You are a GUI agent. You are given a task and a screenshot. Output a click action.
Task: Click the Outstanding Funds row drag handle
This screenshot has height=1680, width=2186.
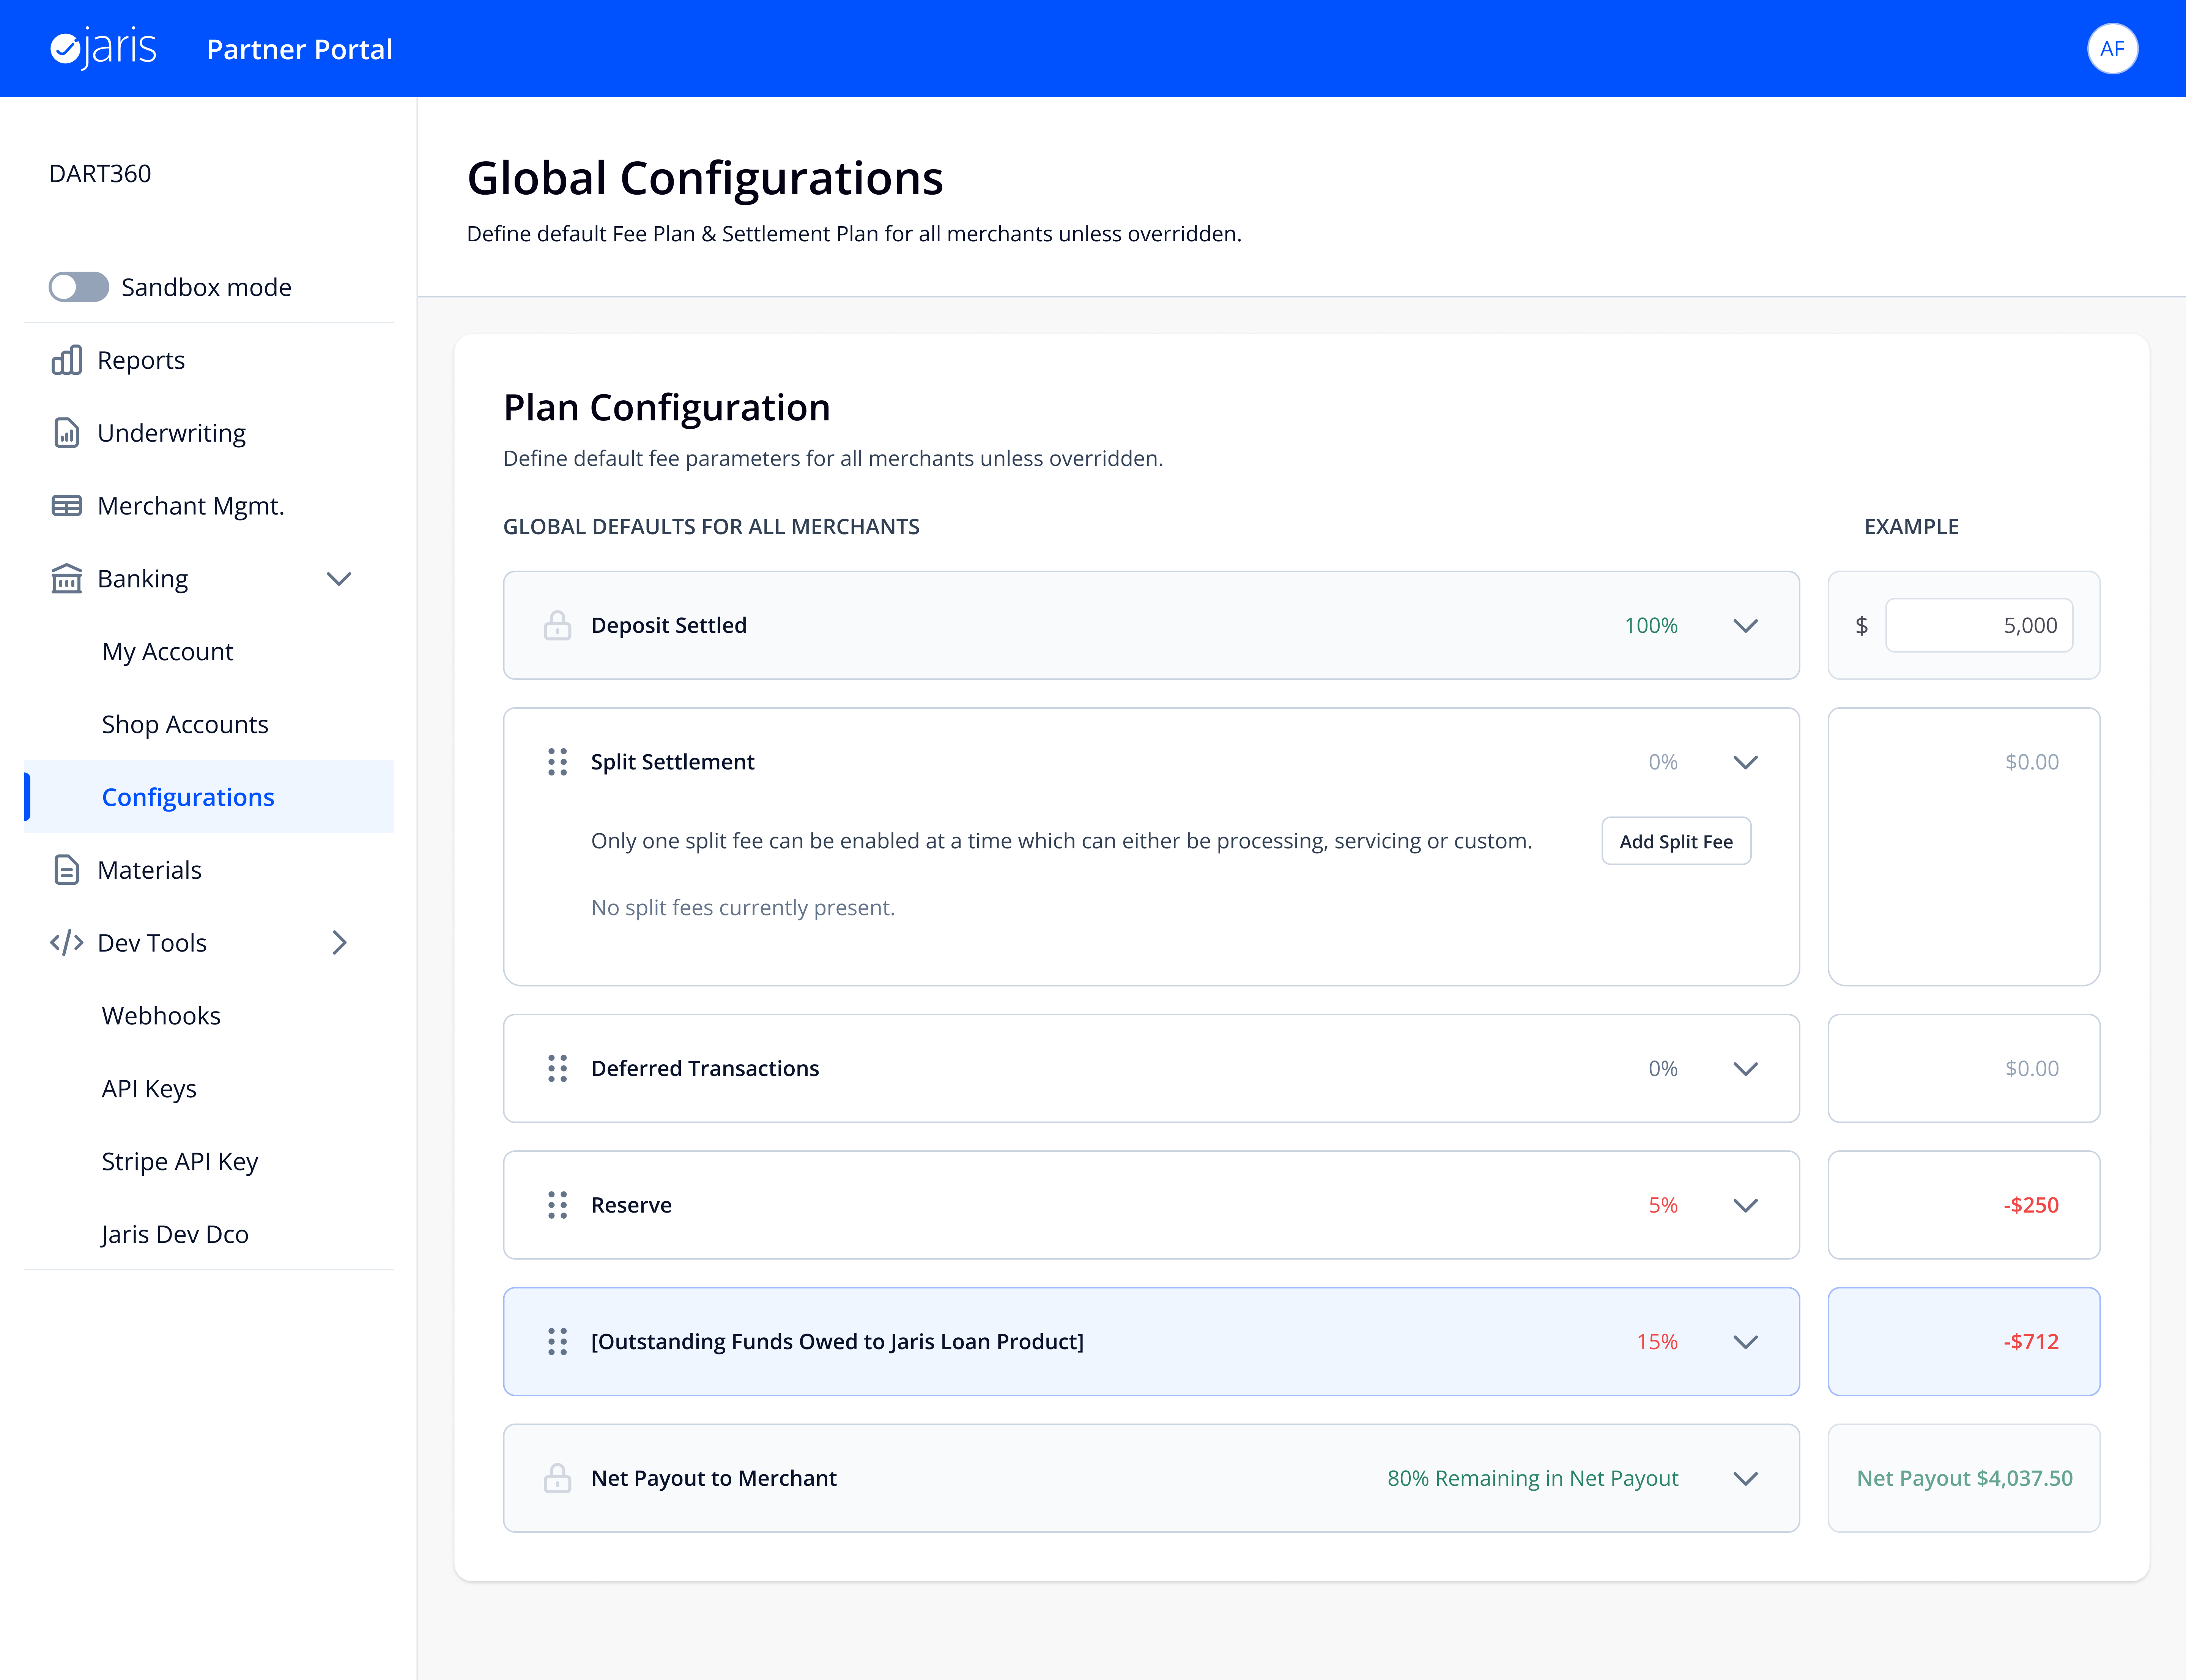tap(557, 1342)
